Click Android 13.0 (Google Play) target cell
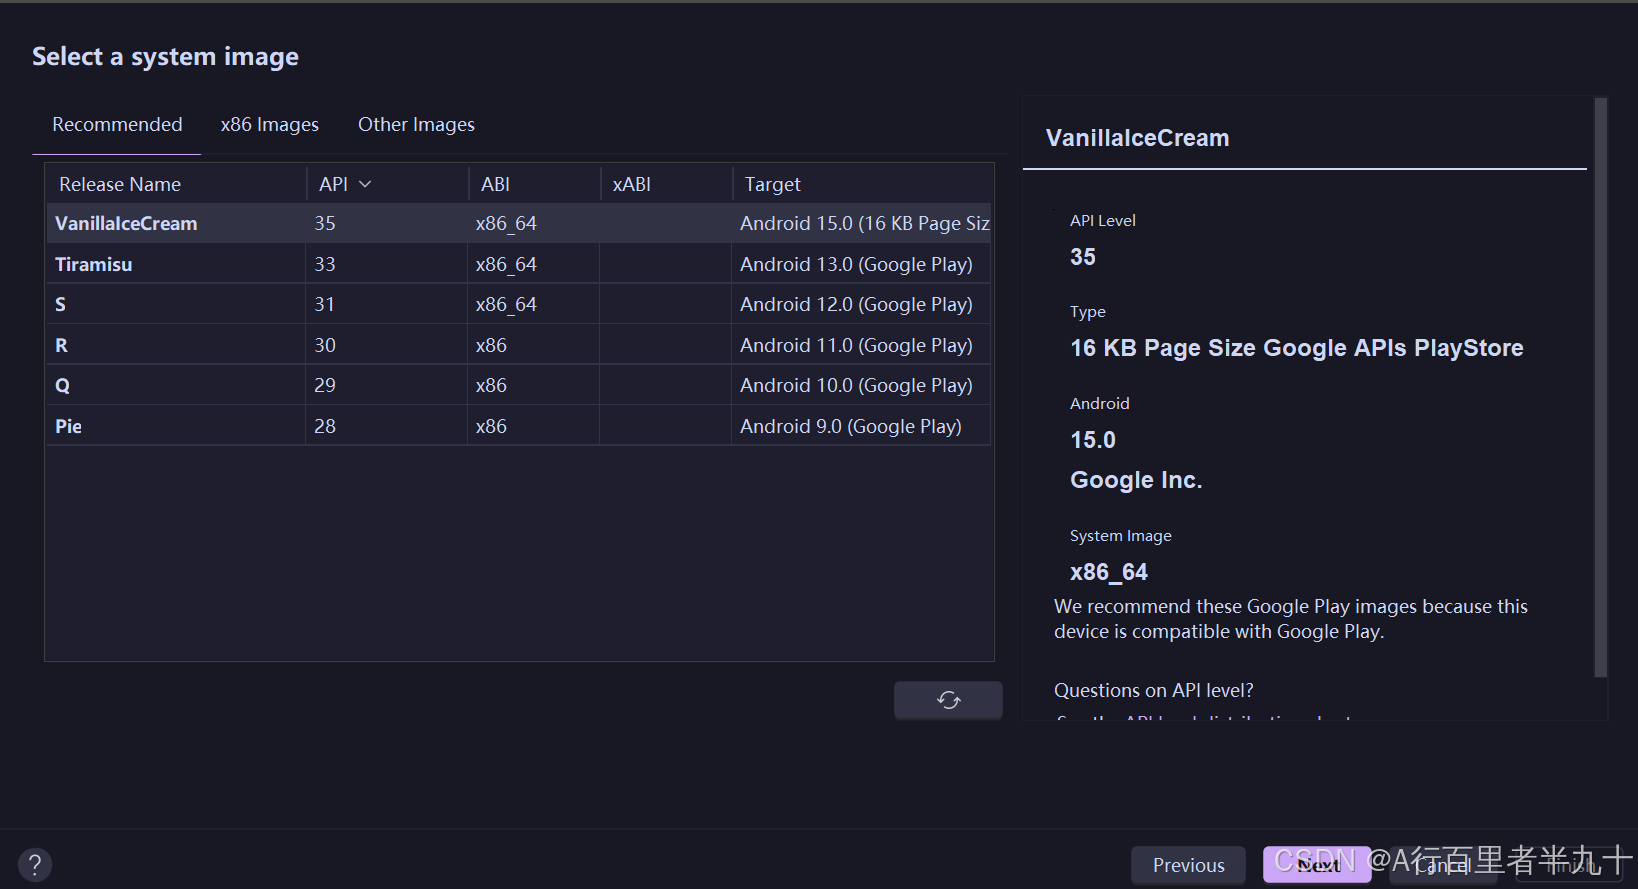The height and width of the screenshot is (889, 1638). coord(861,264)
